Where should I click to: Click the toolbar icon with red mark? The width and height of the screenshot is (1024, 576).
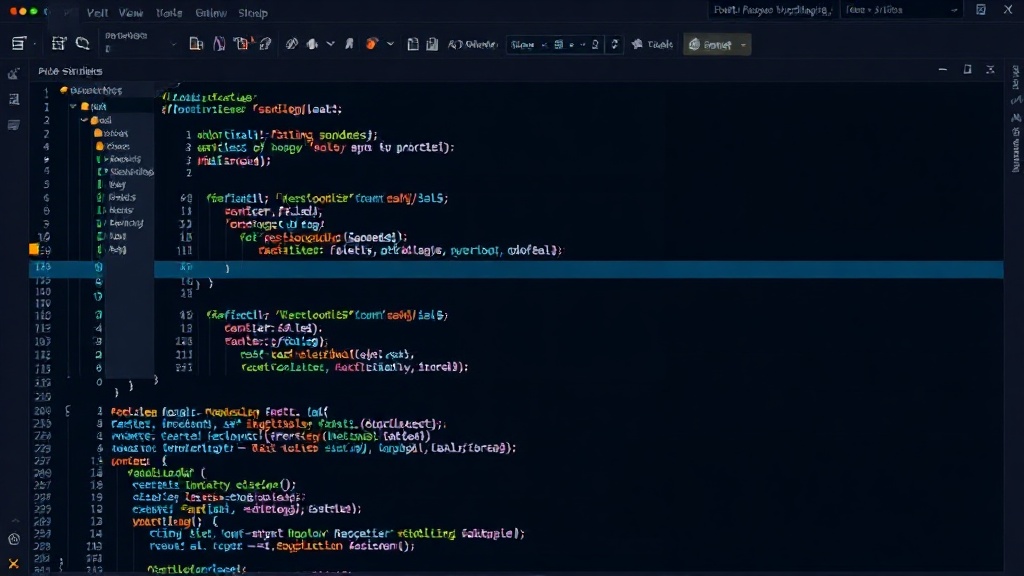point(244,44)
